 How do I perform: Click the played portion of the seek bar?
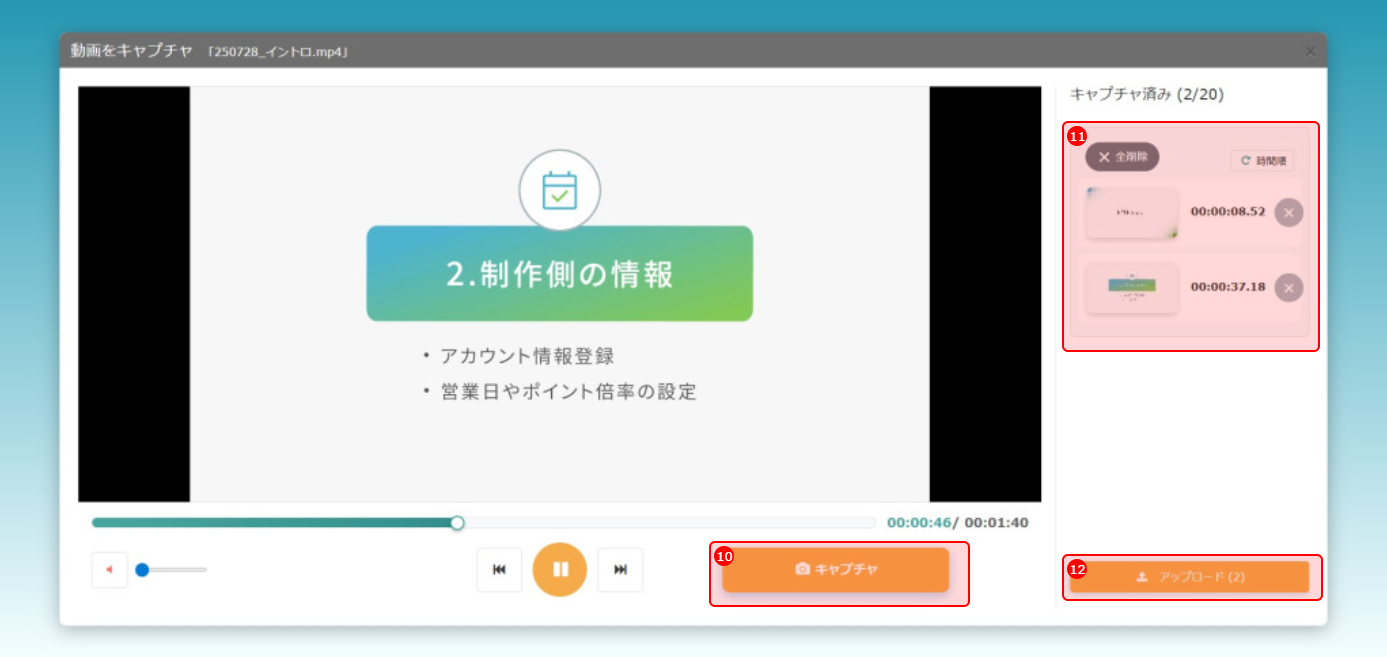(x=270, y=523)
